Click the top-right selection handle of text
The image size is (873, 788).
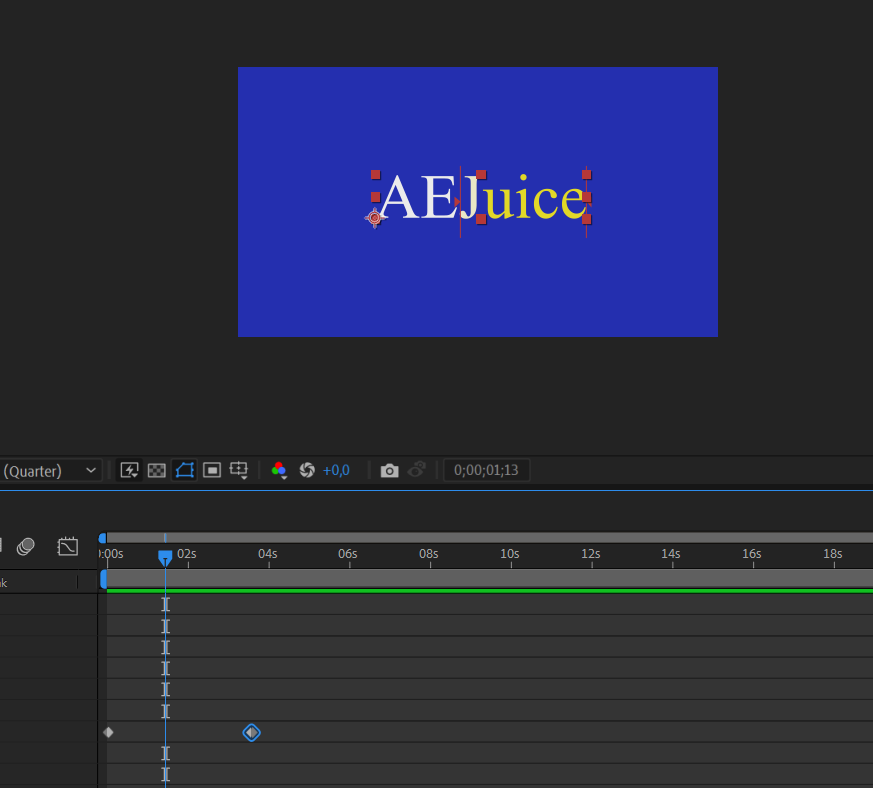[587, 175]
